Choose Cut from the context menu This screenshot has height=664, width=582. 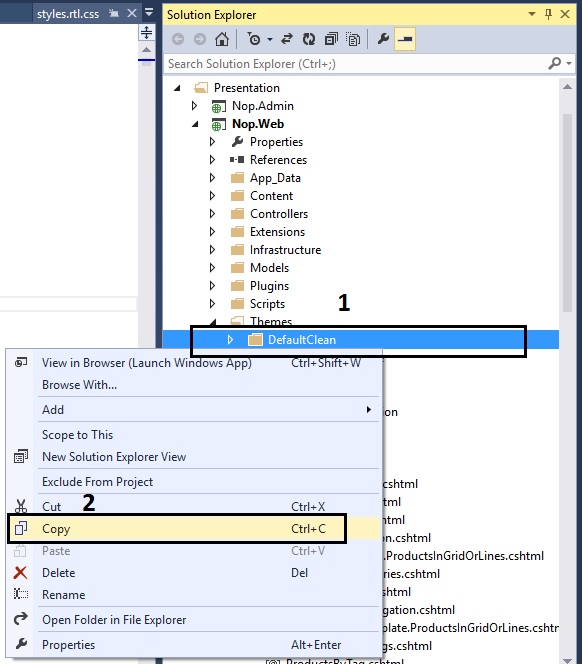pyautogui.click(x=194, y=507)
